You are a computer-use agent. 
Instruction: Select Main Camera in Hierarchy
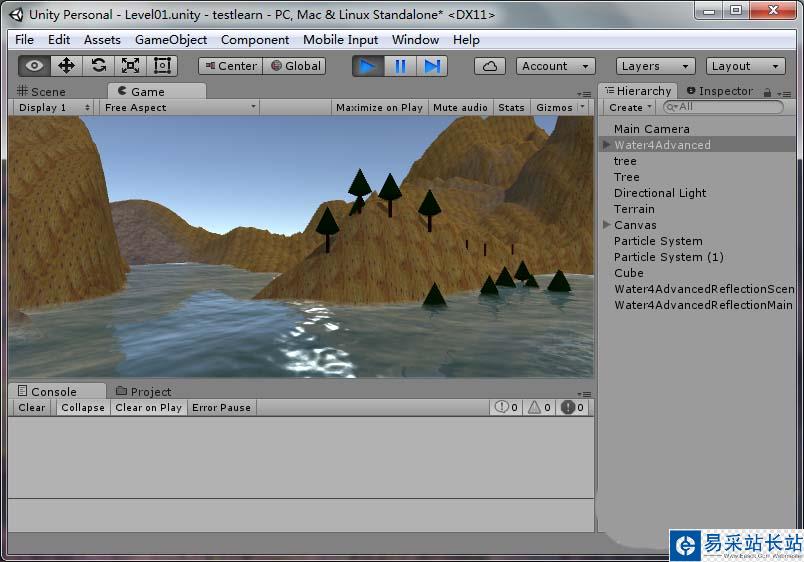[x=651, y=129]
